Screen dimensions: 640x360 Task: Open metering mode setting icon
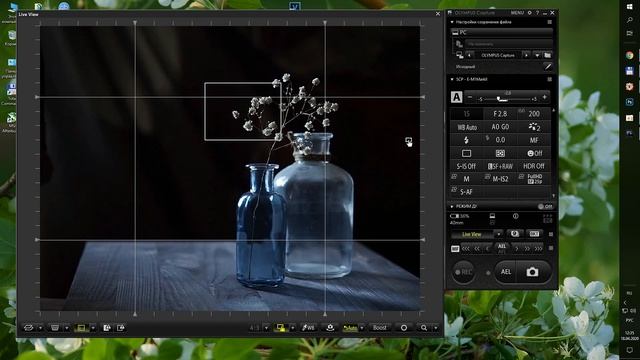500,153
